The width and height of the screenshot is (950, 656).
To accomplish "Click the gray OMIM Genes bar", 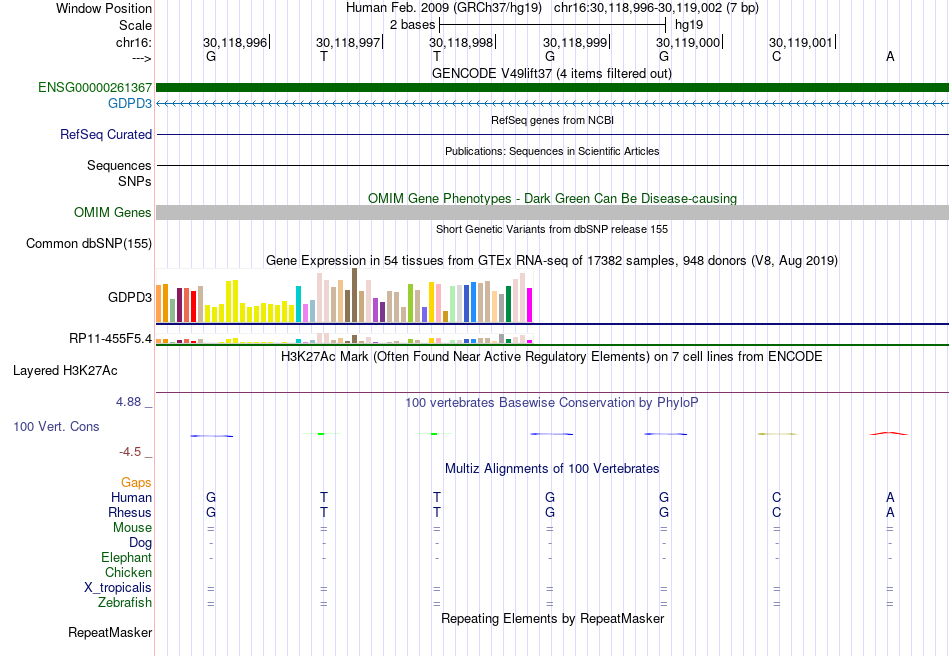I will 552,213.
